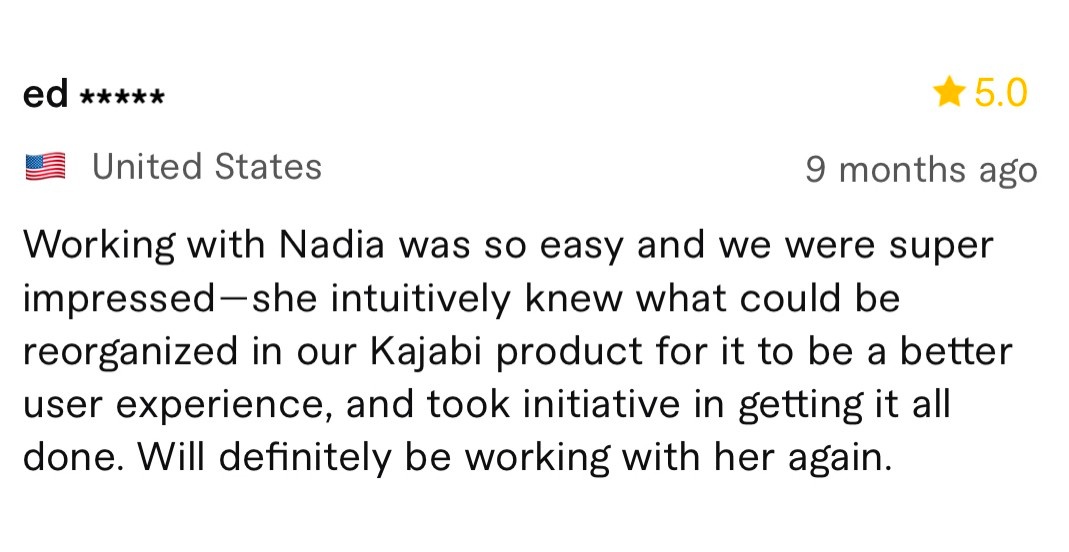Select the 5.0 rating score
The height and width of the screenshot is (552, 1069).
1000,93
